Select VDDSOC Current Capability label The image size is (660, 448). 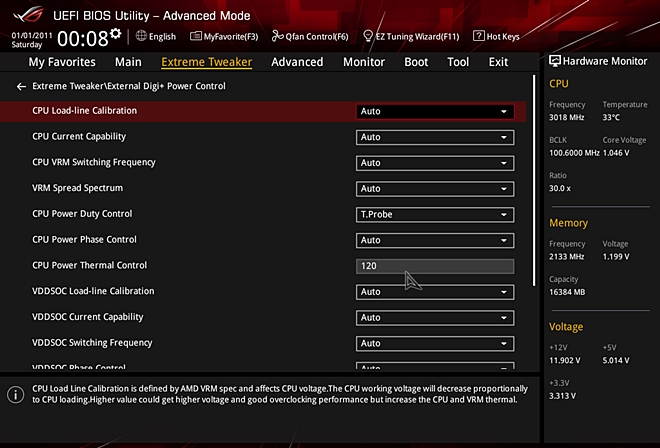pos(88,317)
